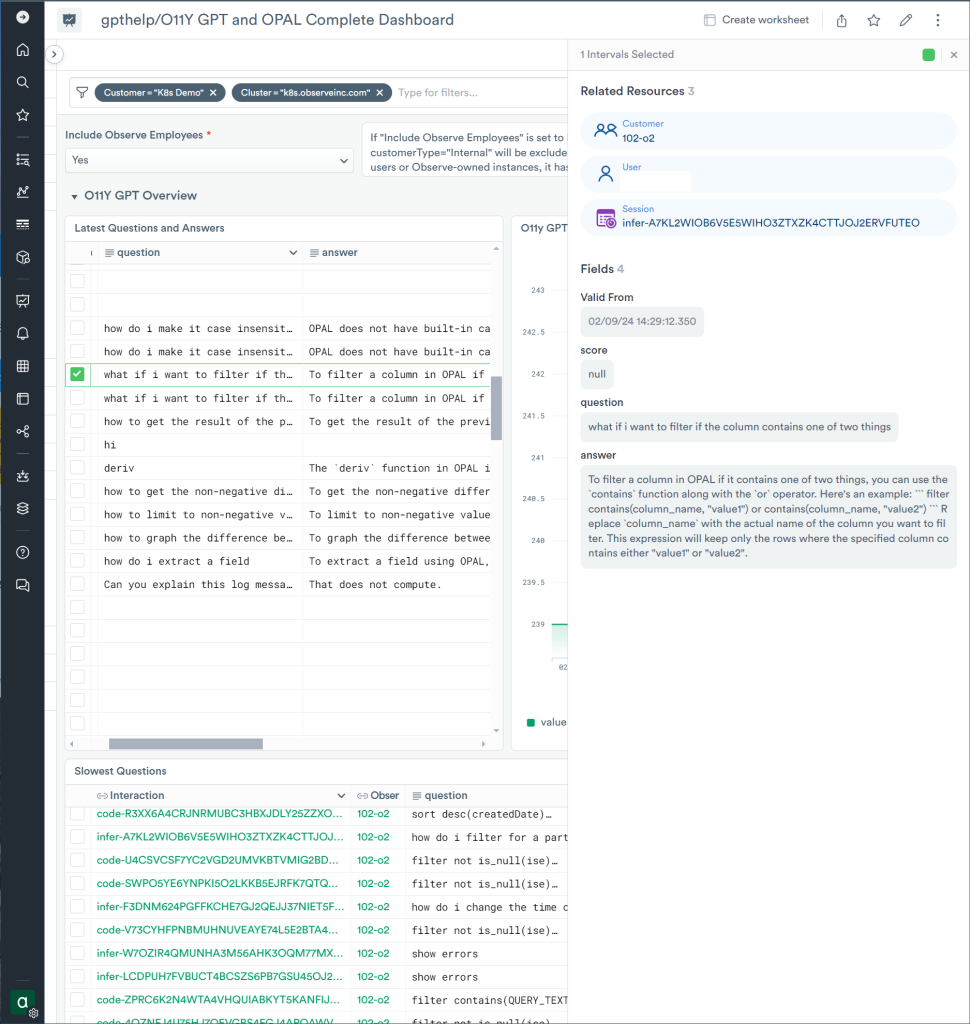Select the checkbox for the code-R3XX6A4CRJ row
This screenshot has height=1024, width=970.
point(77,814)
